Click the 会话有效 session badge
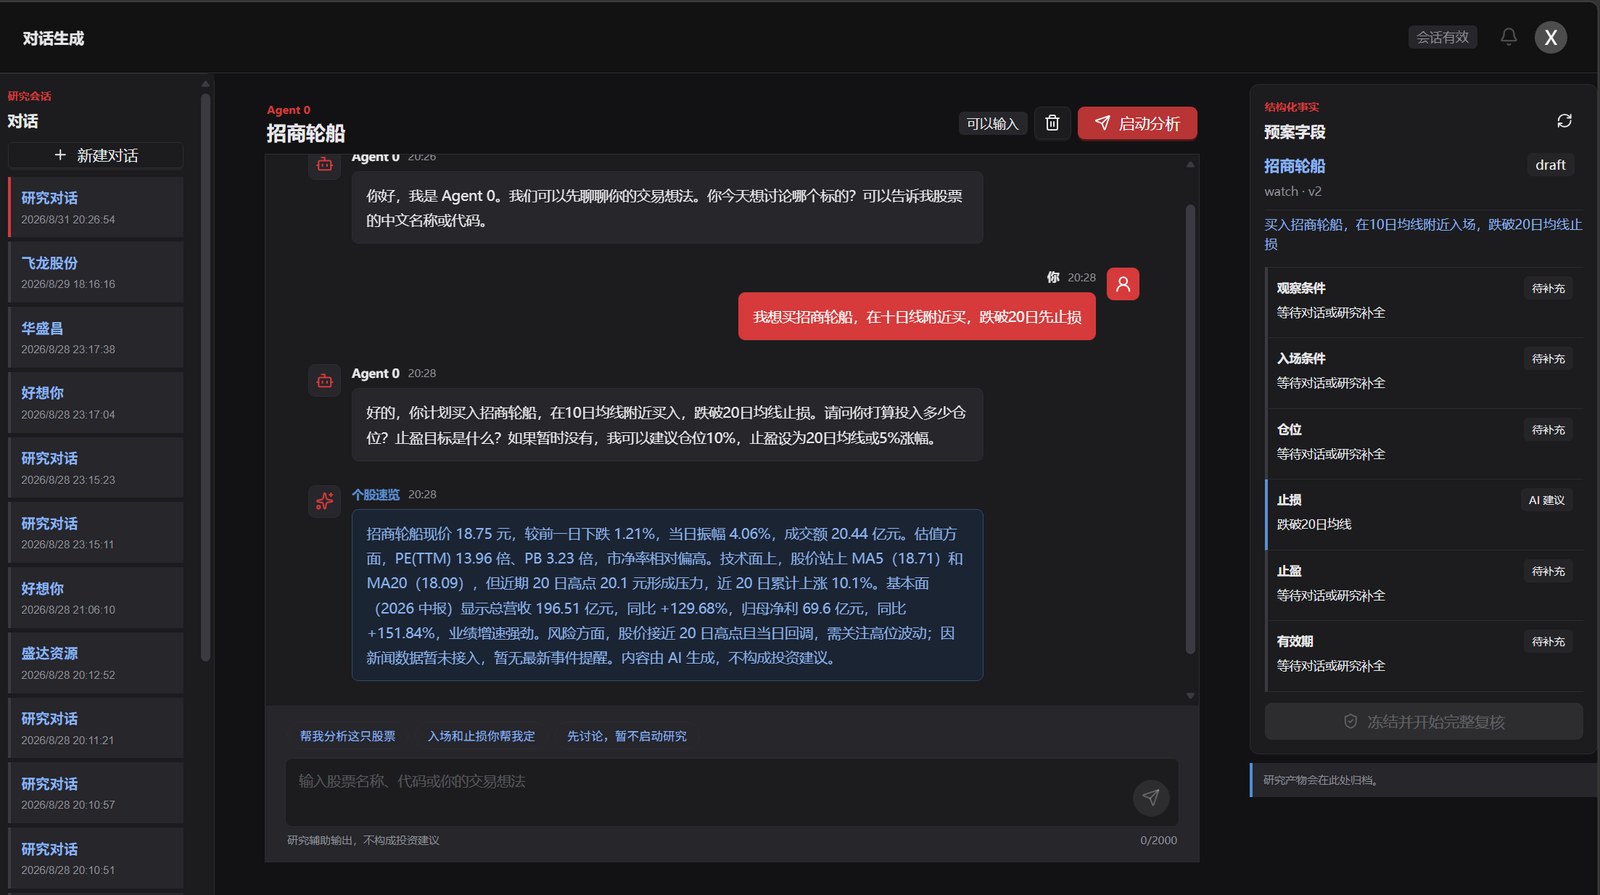The width and height of the screenshot is (1600, 895). coord(1442,37)
